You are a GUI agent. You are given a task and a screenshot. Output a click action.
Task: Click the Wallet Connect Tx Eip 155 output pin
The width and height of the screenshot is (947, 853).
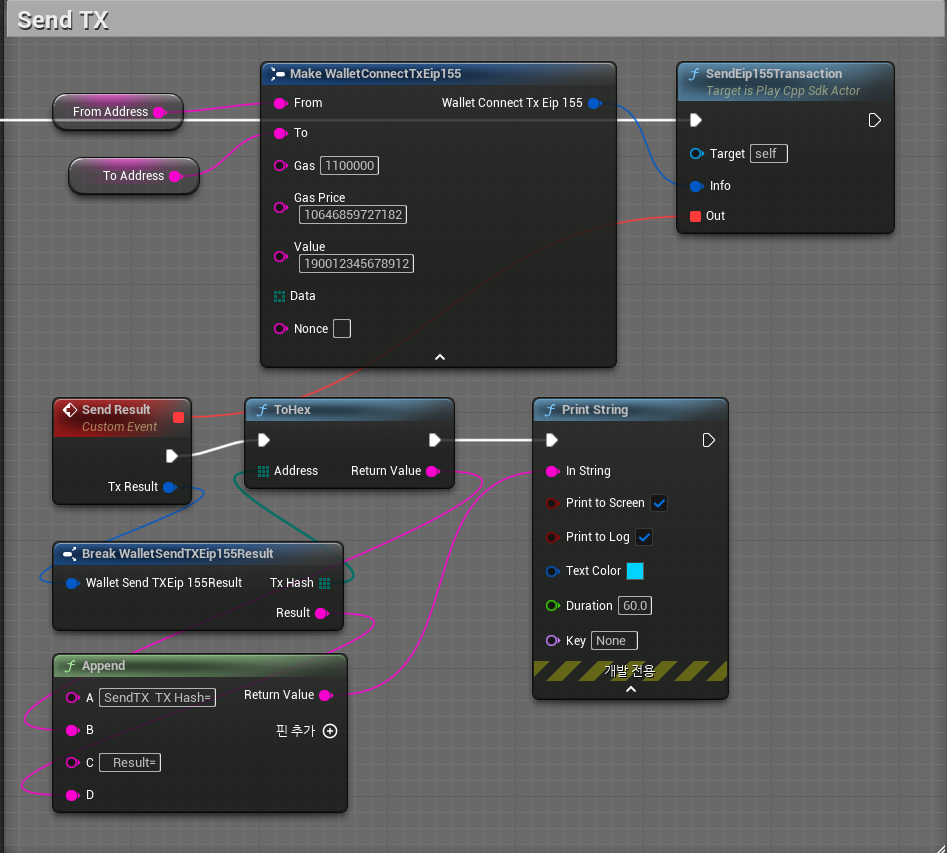(594, 103)
